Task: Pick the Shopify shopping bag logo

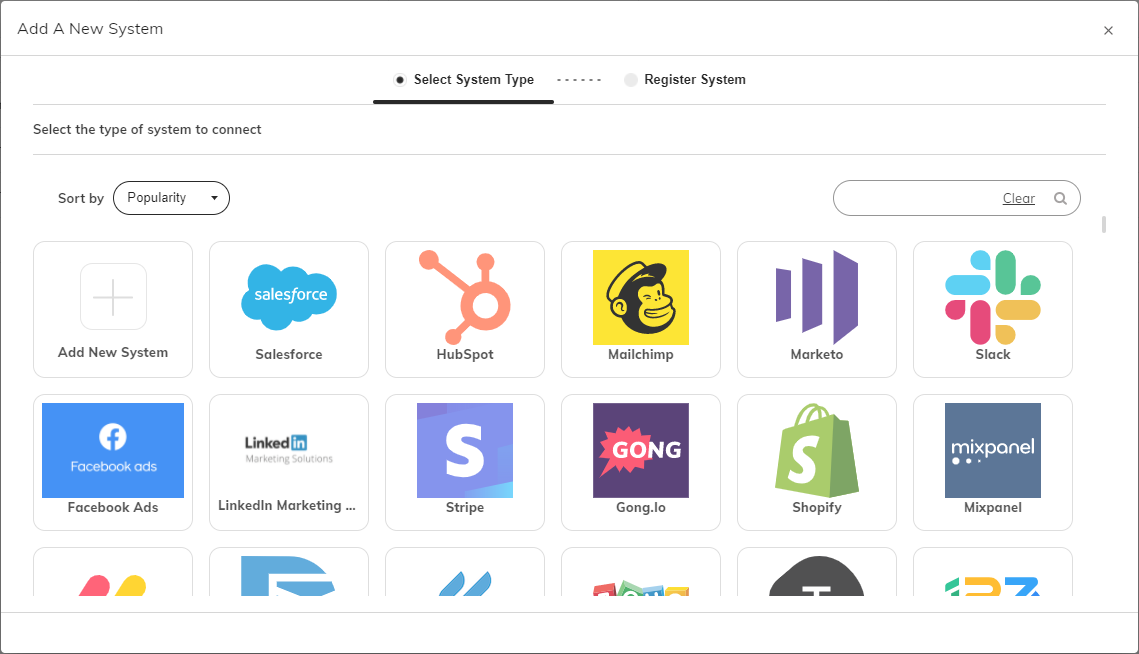Action: 816,451
